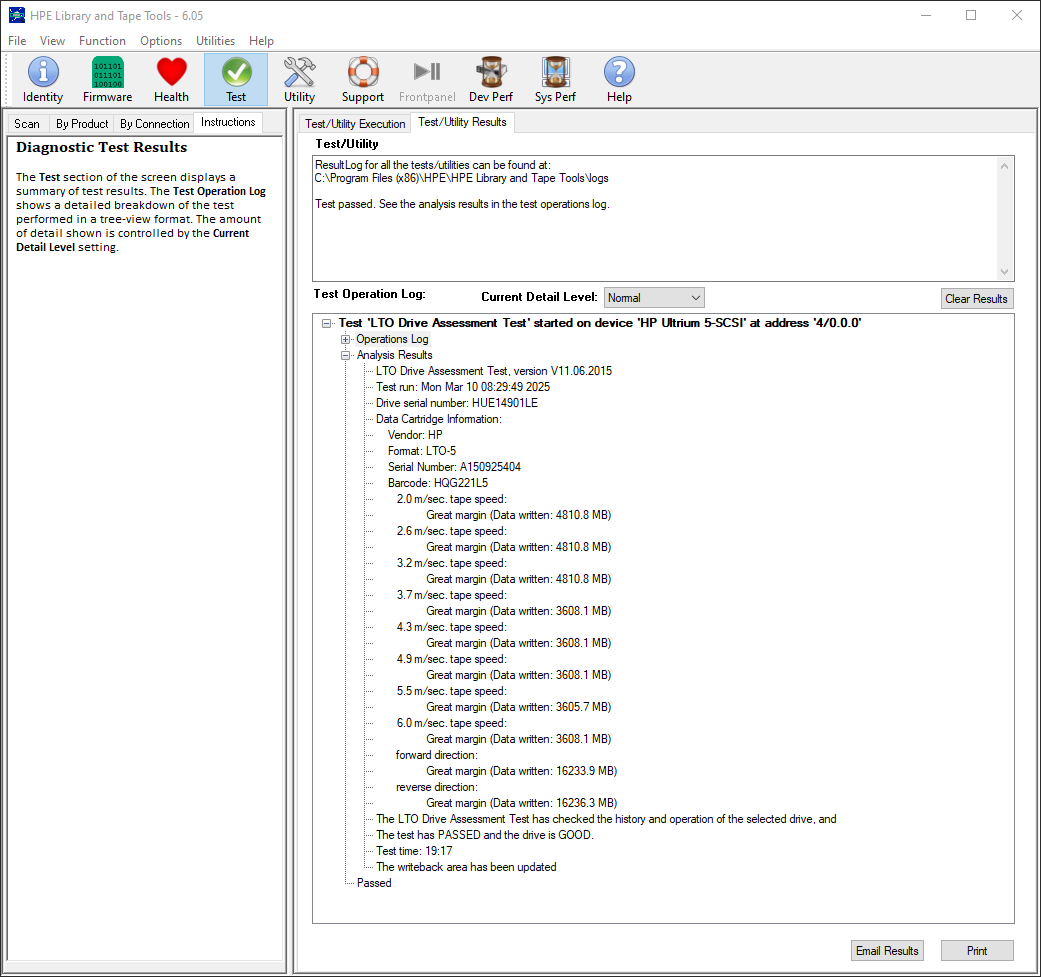Click the Print button
This screenshot has width=1041, height=977.
pyautogui.click(x=977, y=950)
